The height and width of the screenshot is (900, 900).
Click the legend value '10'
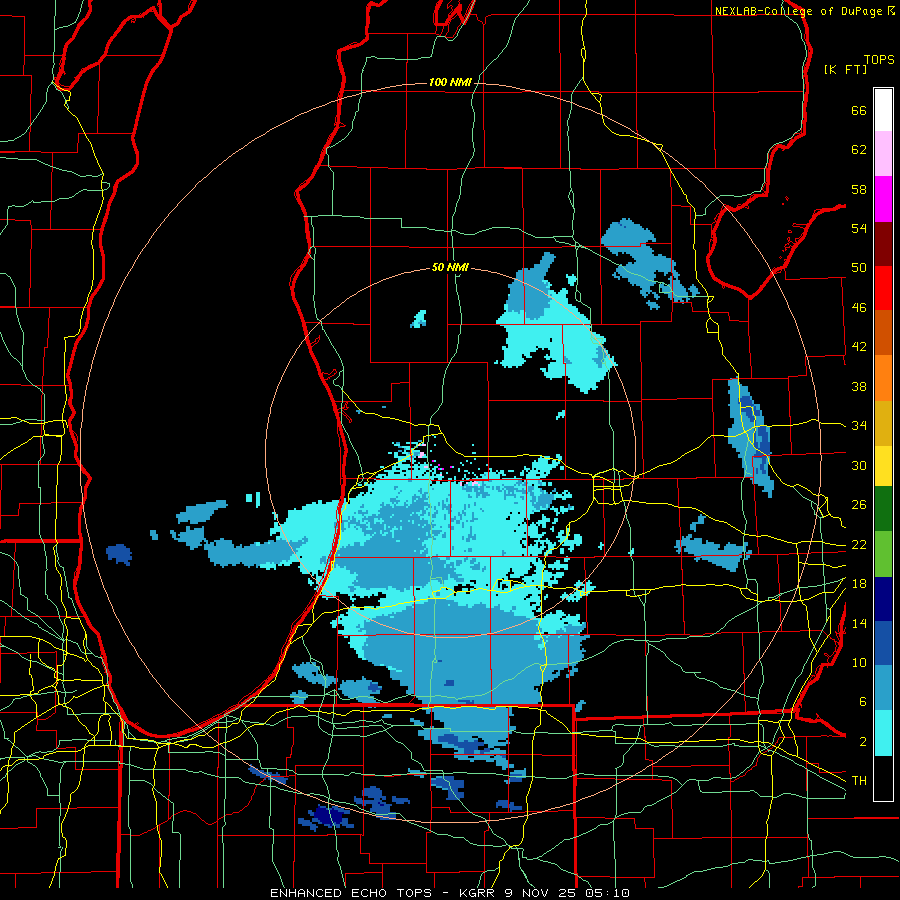859,663
